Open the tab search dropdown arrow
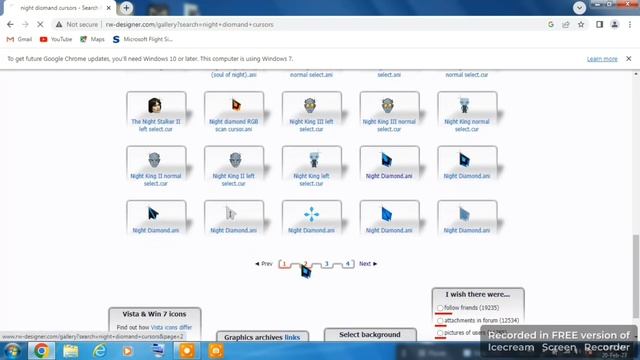Screen dimensions: 640x360 tap(579, 8)
